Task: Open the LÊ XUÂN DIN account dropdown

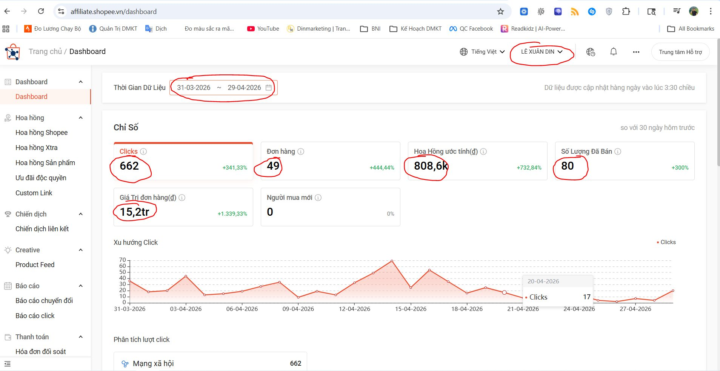Action: pyautogui.click(x=541, y=52)
